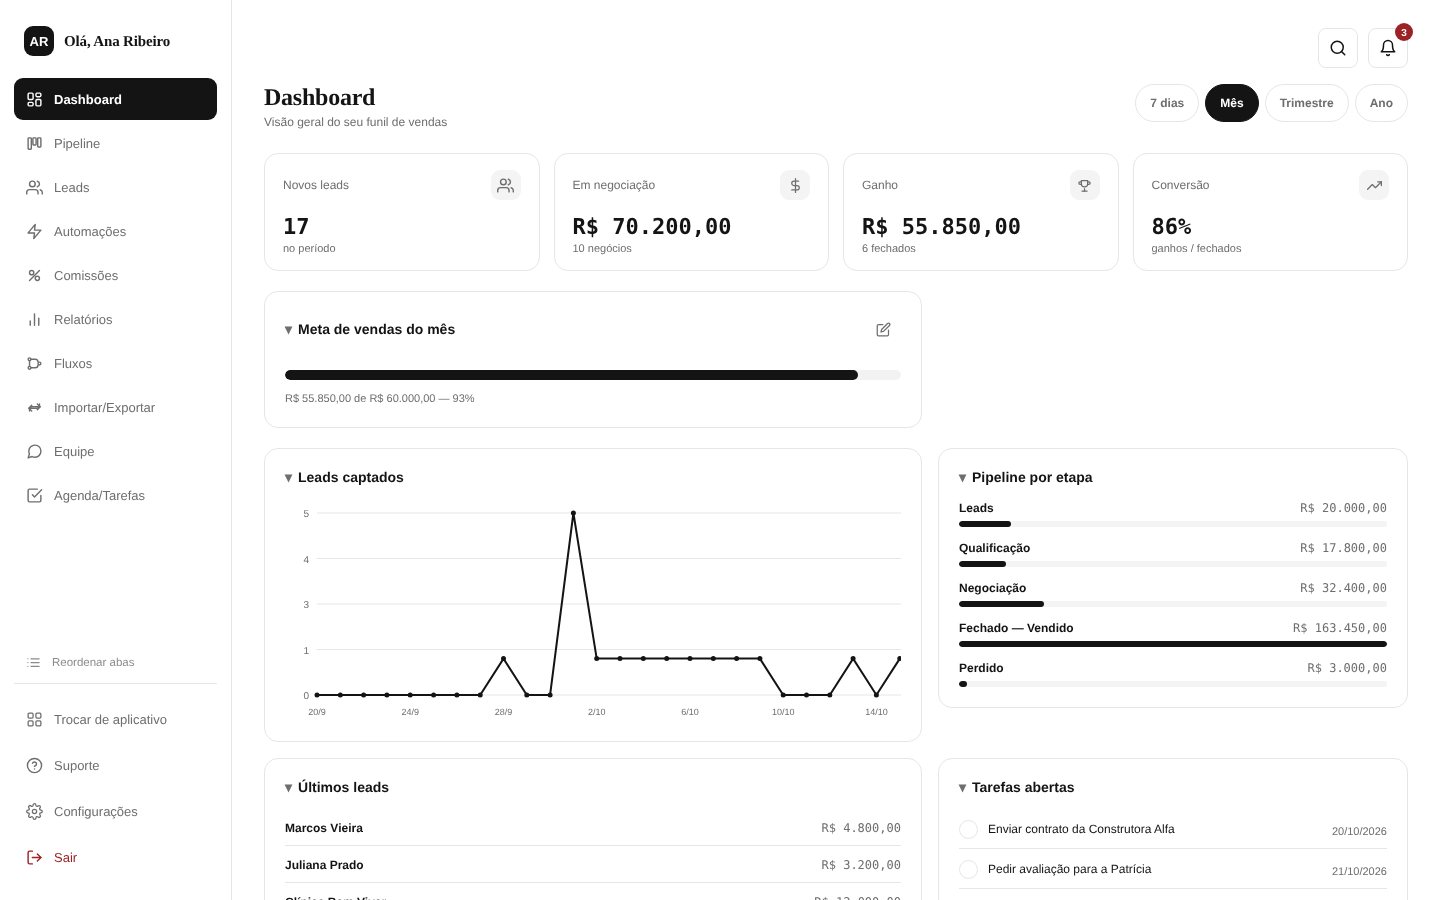Click the Dashboard grid icon in sidebar
Viewport: 1440px width, 900px height.
click(34, 99)
